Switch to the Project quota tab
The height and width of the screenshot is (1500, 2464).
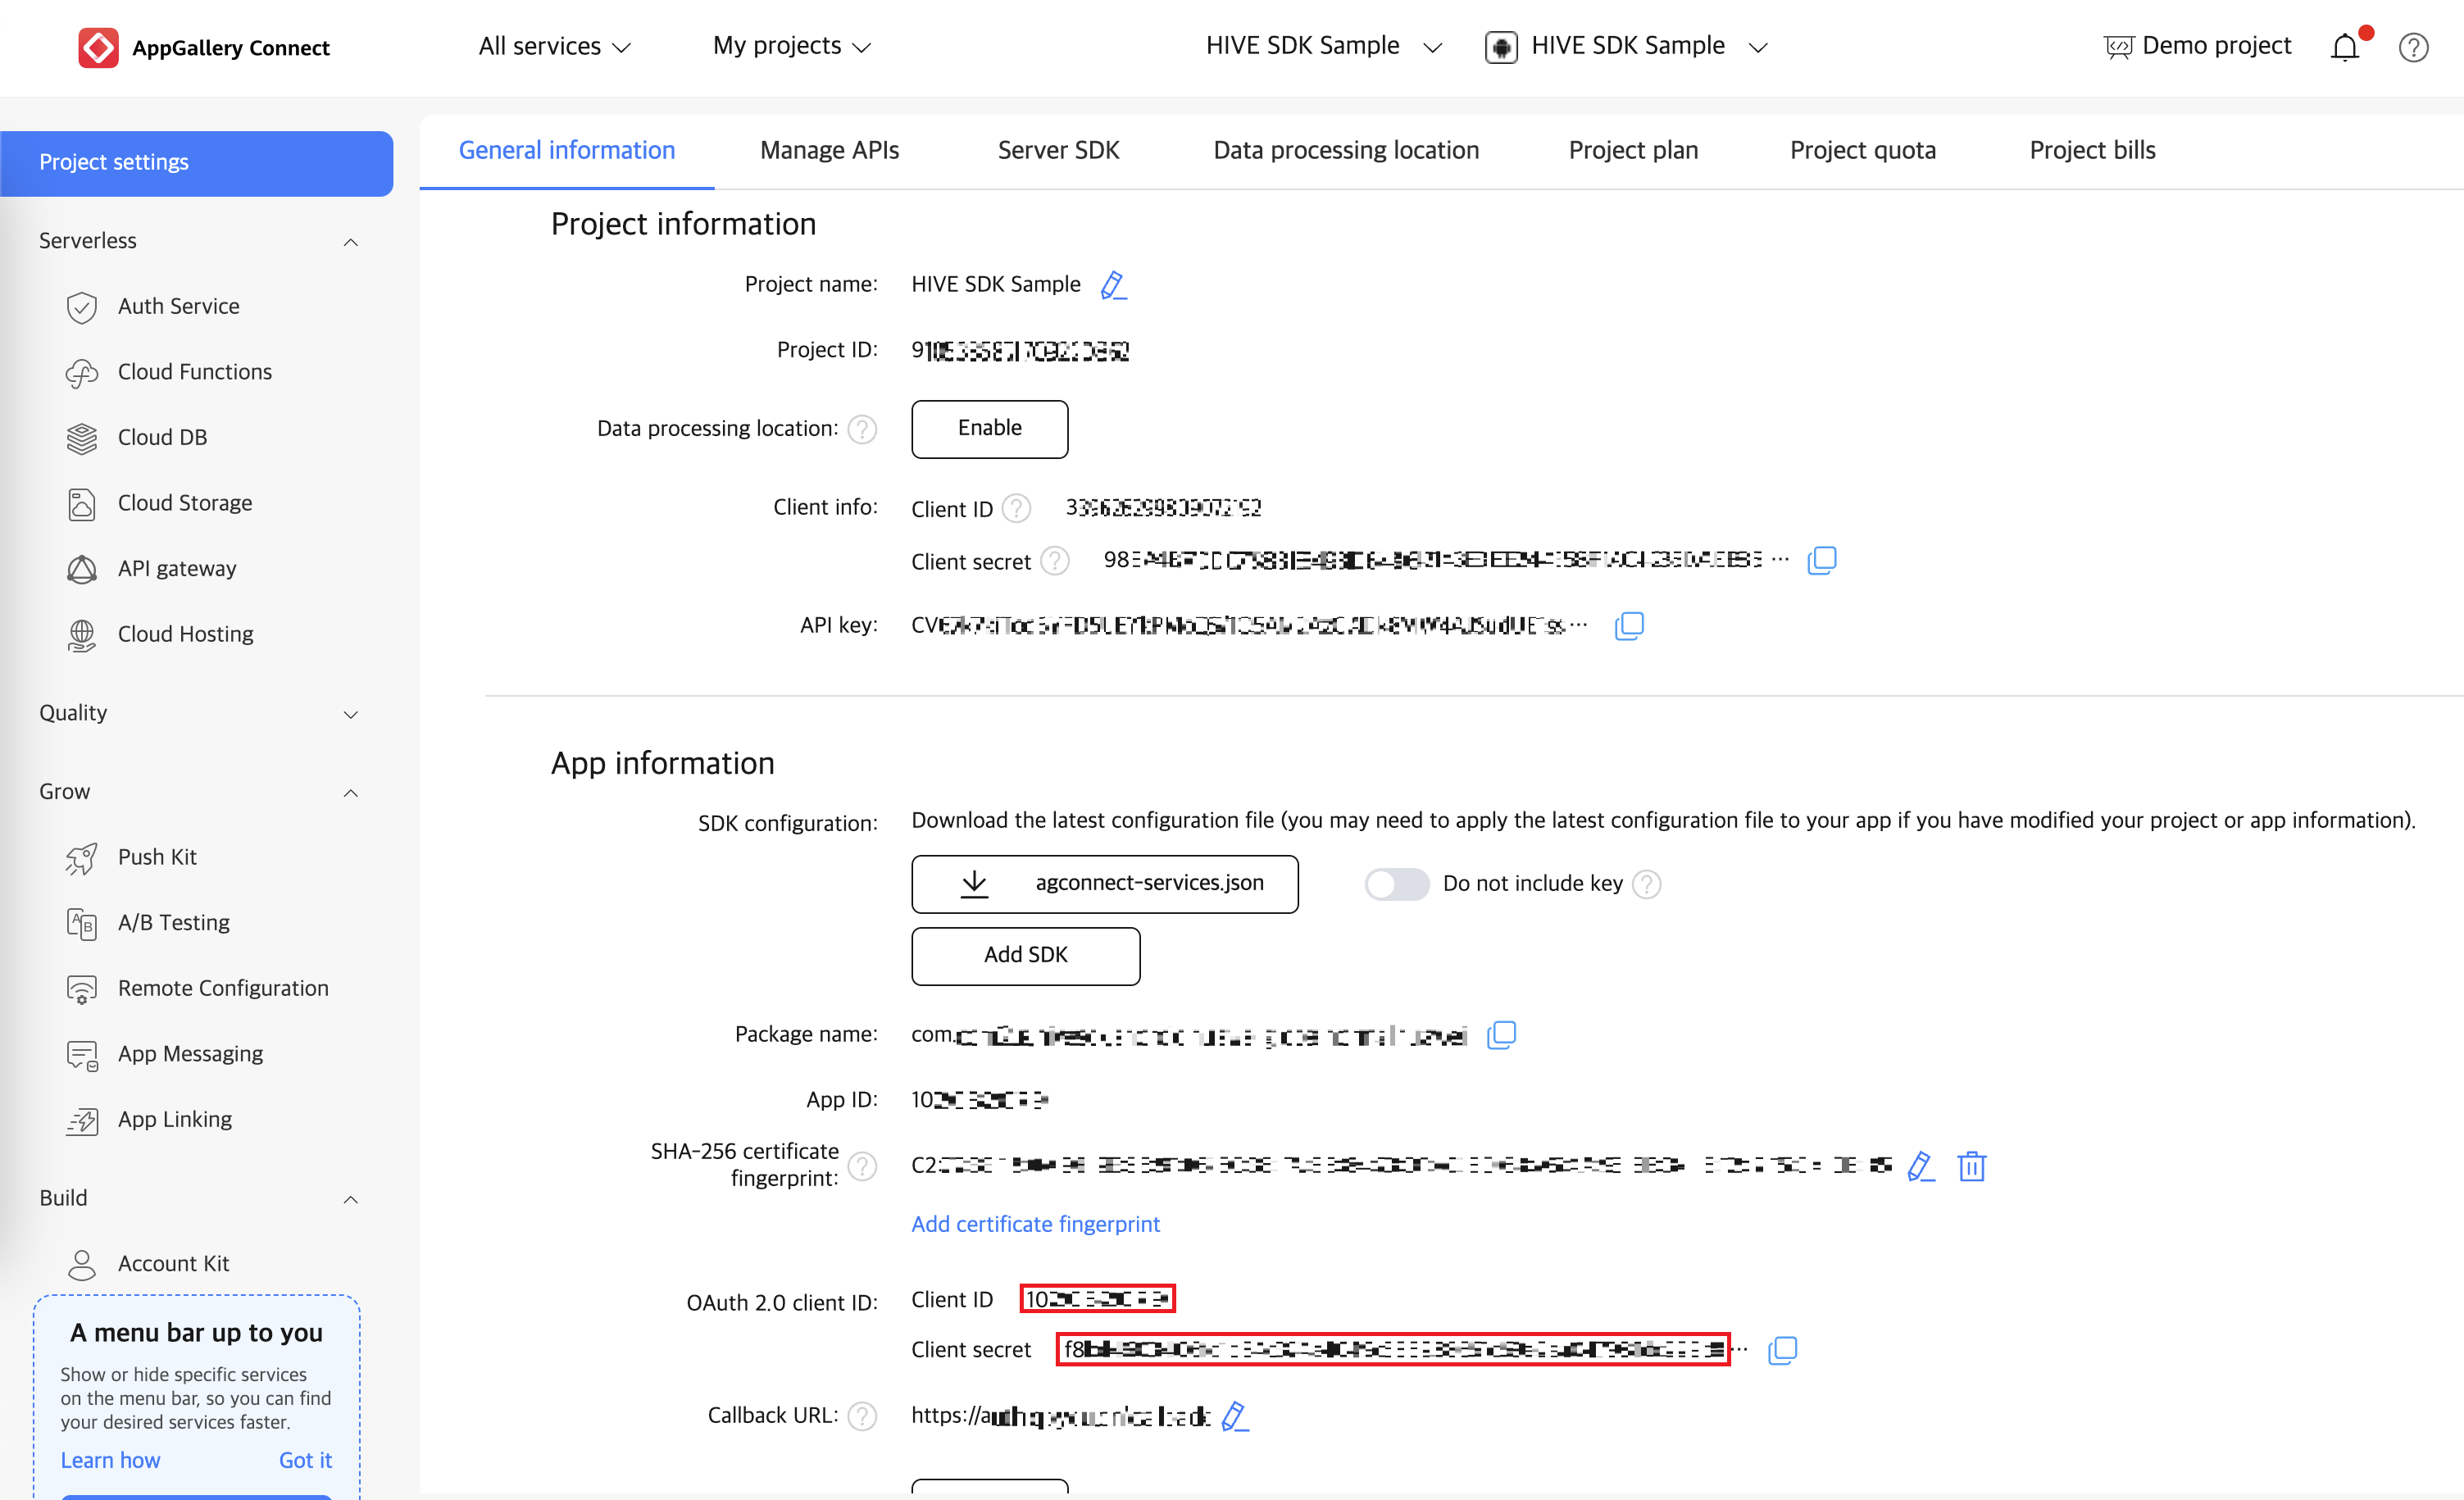[1862, 150]
